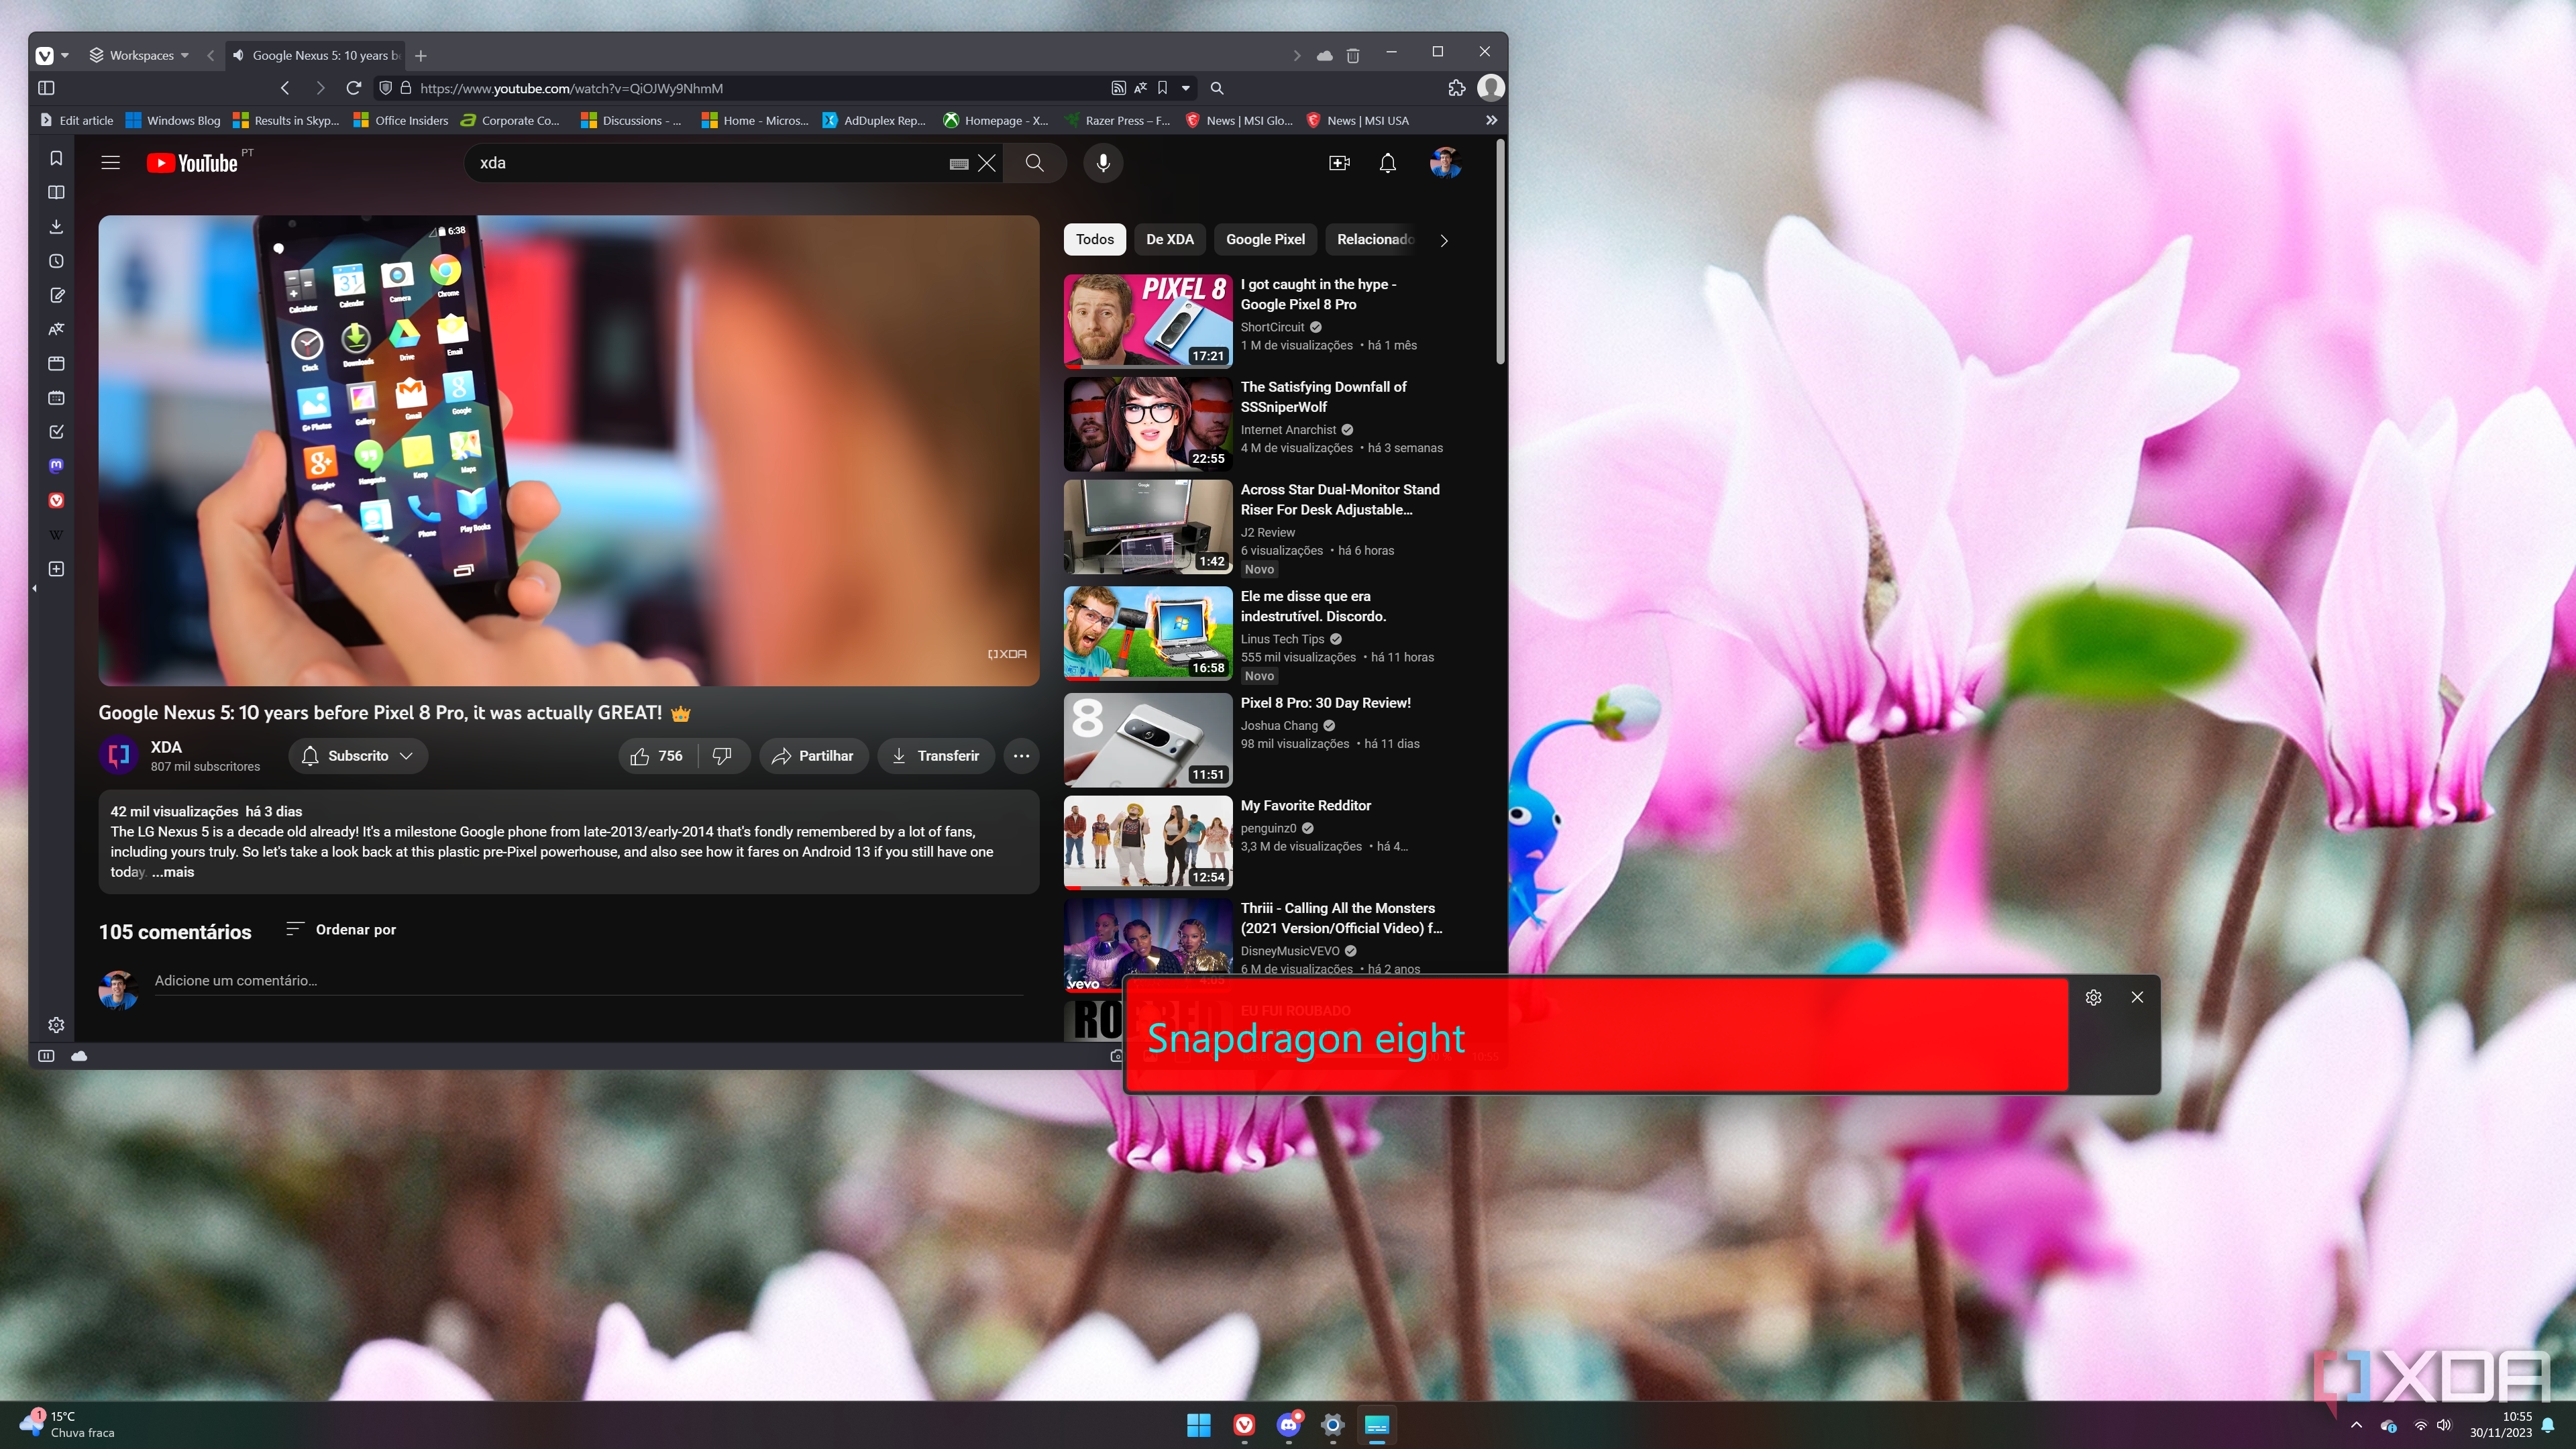Open the video's three-dot more actions menu
Image resolution: width=2576 pixels, height=1449 pixels.
tap(1021, 756)
